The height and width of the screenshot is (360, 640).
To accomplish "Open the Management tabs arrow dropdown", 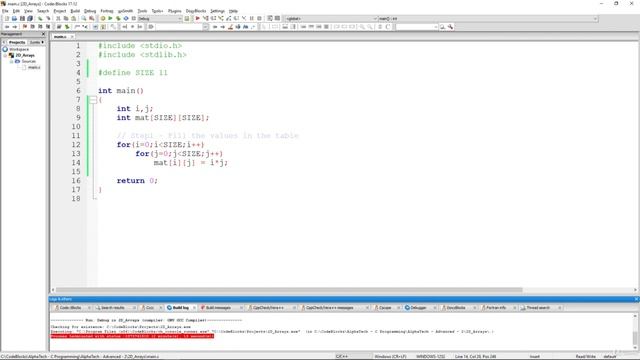I will click(42, 42).
